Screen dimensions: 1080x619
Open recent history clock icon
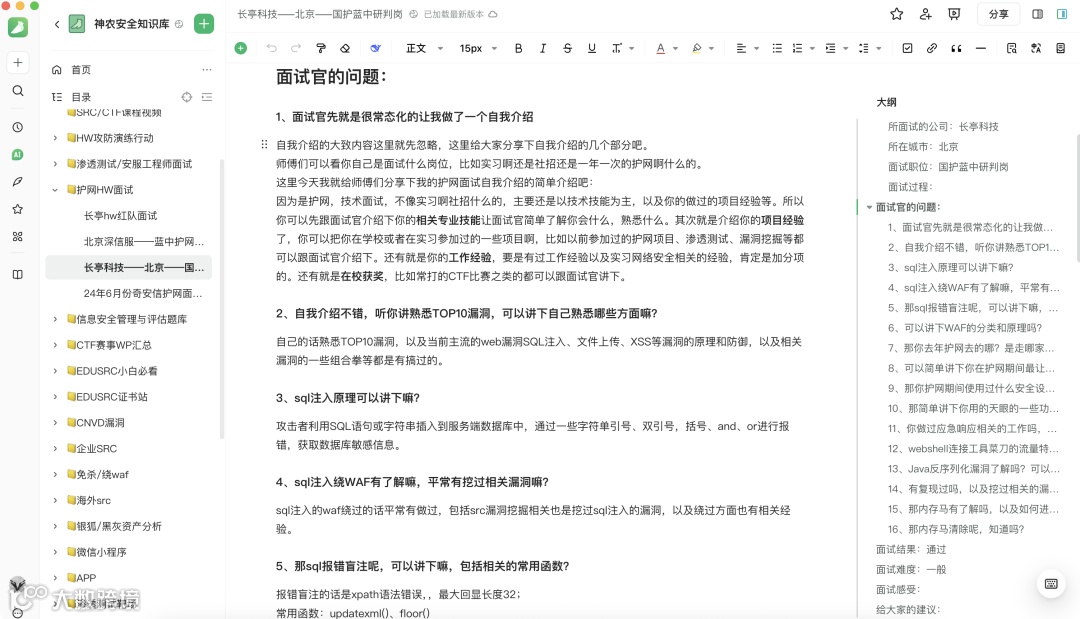coord(18,127)
